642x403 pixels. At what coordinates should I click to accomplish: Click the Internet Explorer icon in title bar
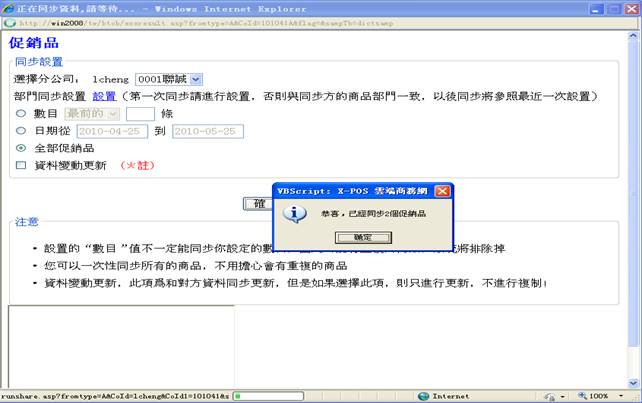pos(9,8)
